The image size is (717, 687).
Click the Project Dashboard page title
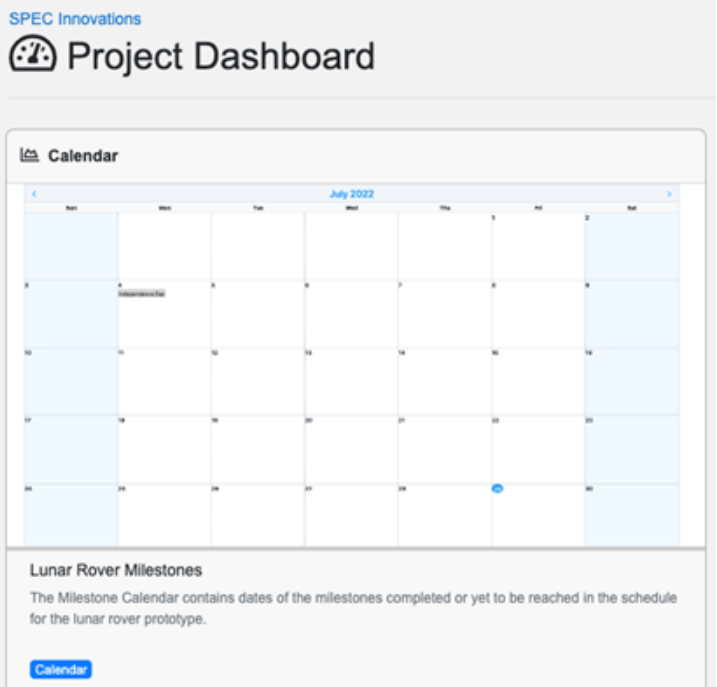click(220, 56)
